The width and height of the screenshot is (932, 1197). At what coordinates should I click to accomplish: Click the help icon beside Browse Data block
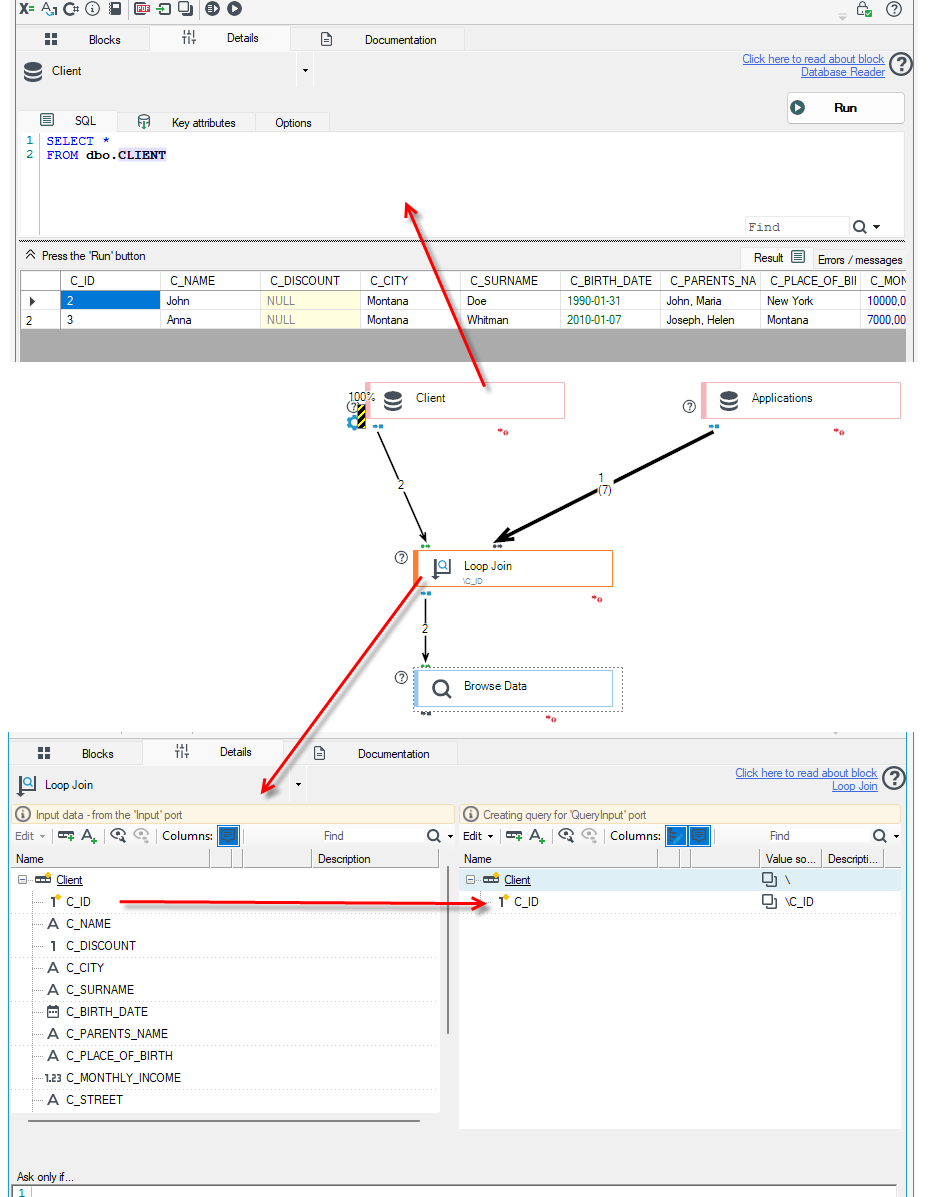point(401,677)
